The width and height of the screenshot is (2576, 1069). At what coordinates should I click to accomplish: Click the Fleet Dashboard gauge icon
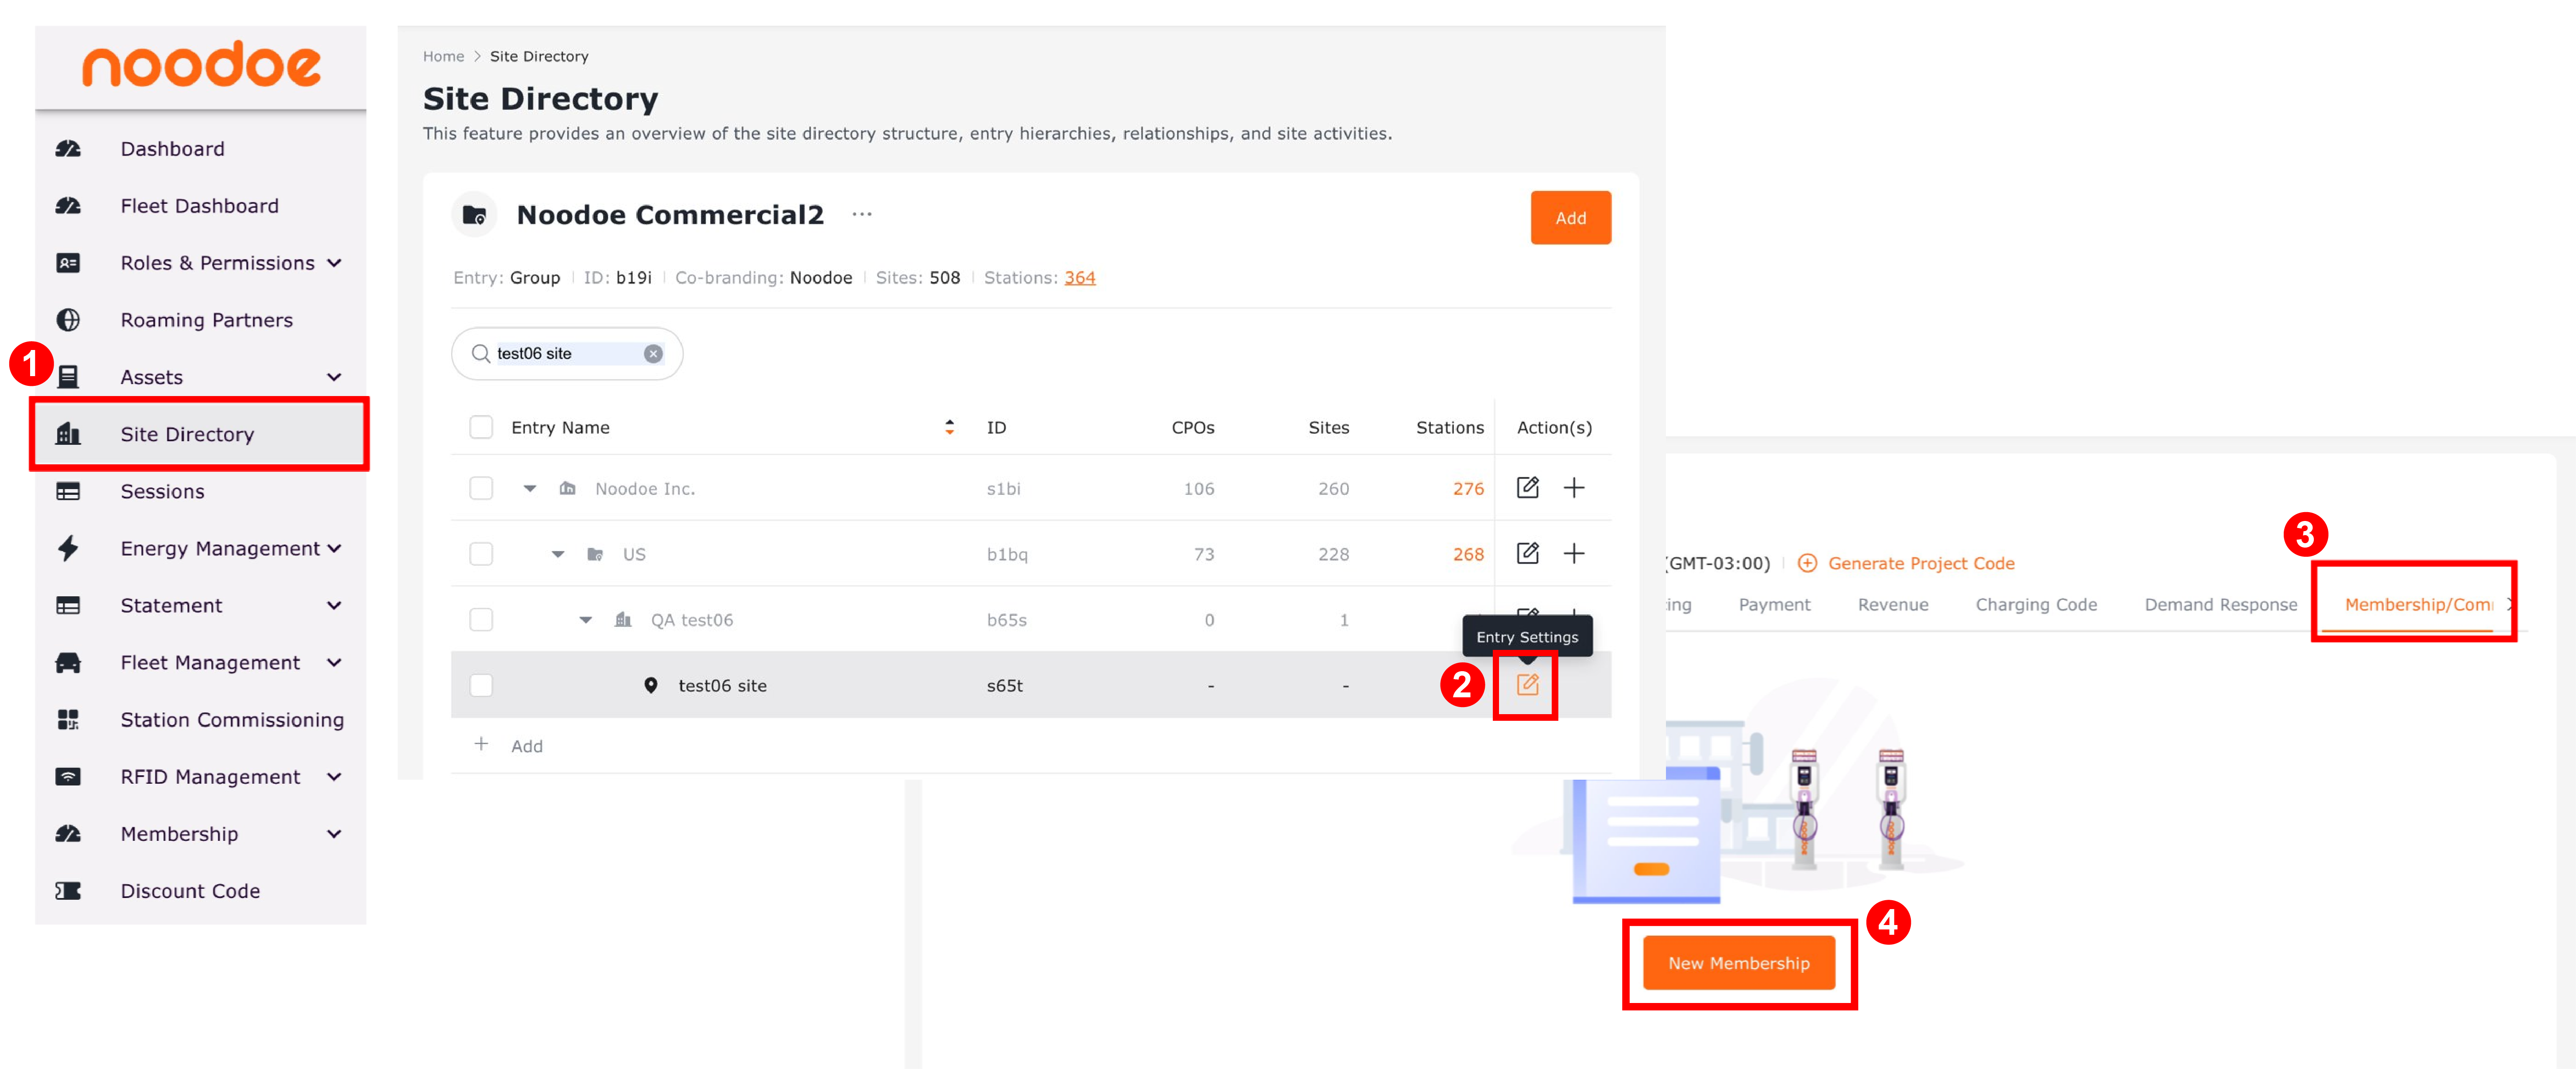coord(68,206)
